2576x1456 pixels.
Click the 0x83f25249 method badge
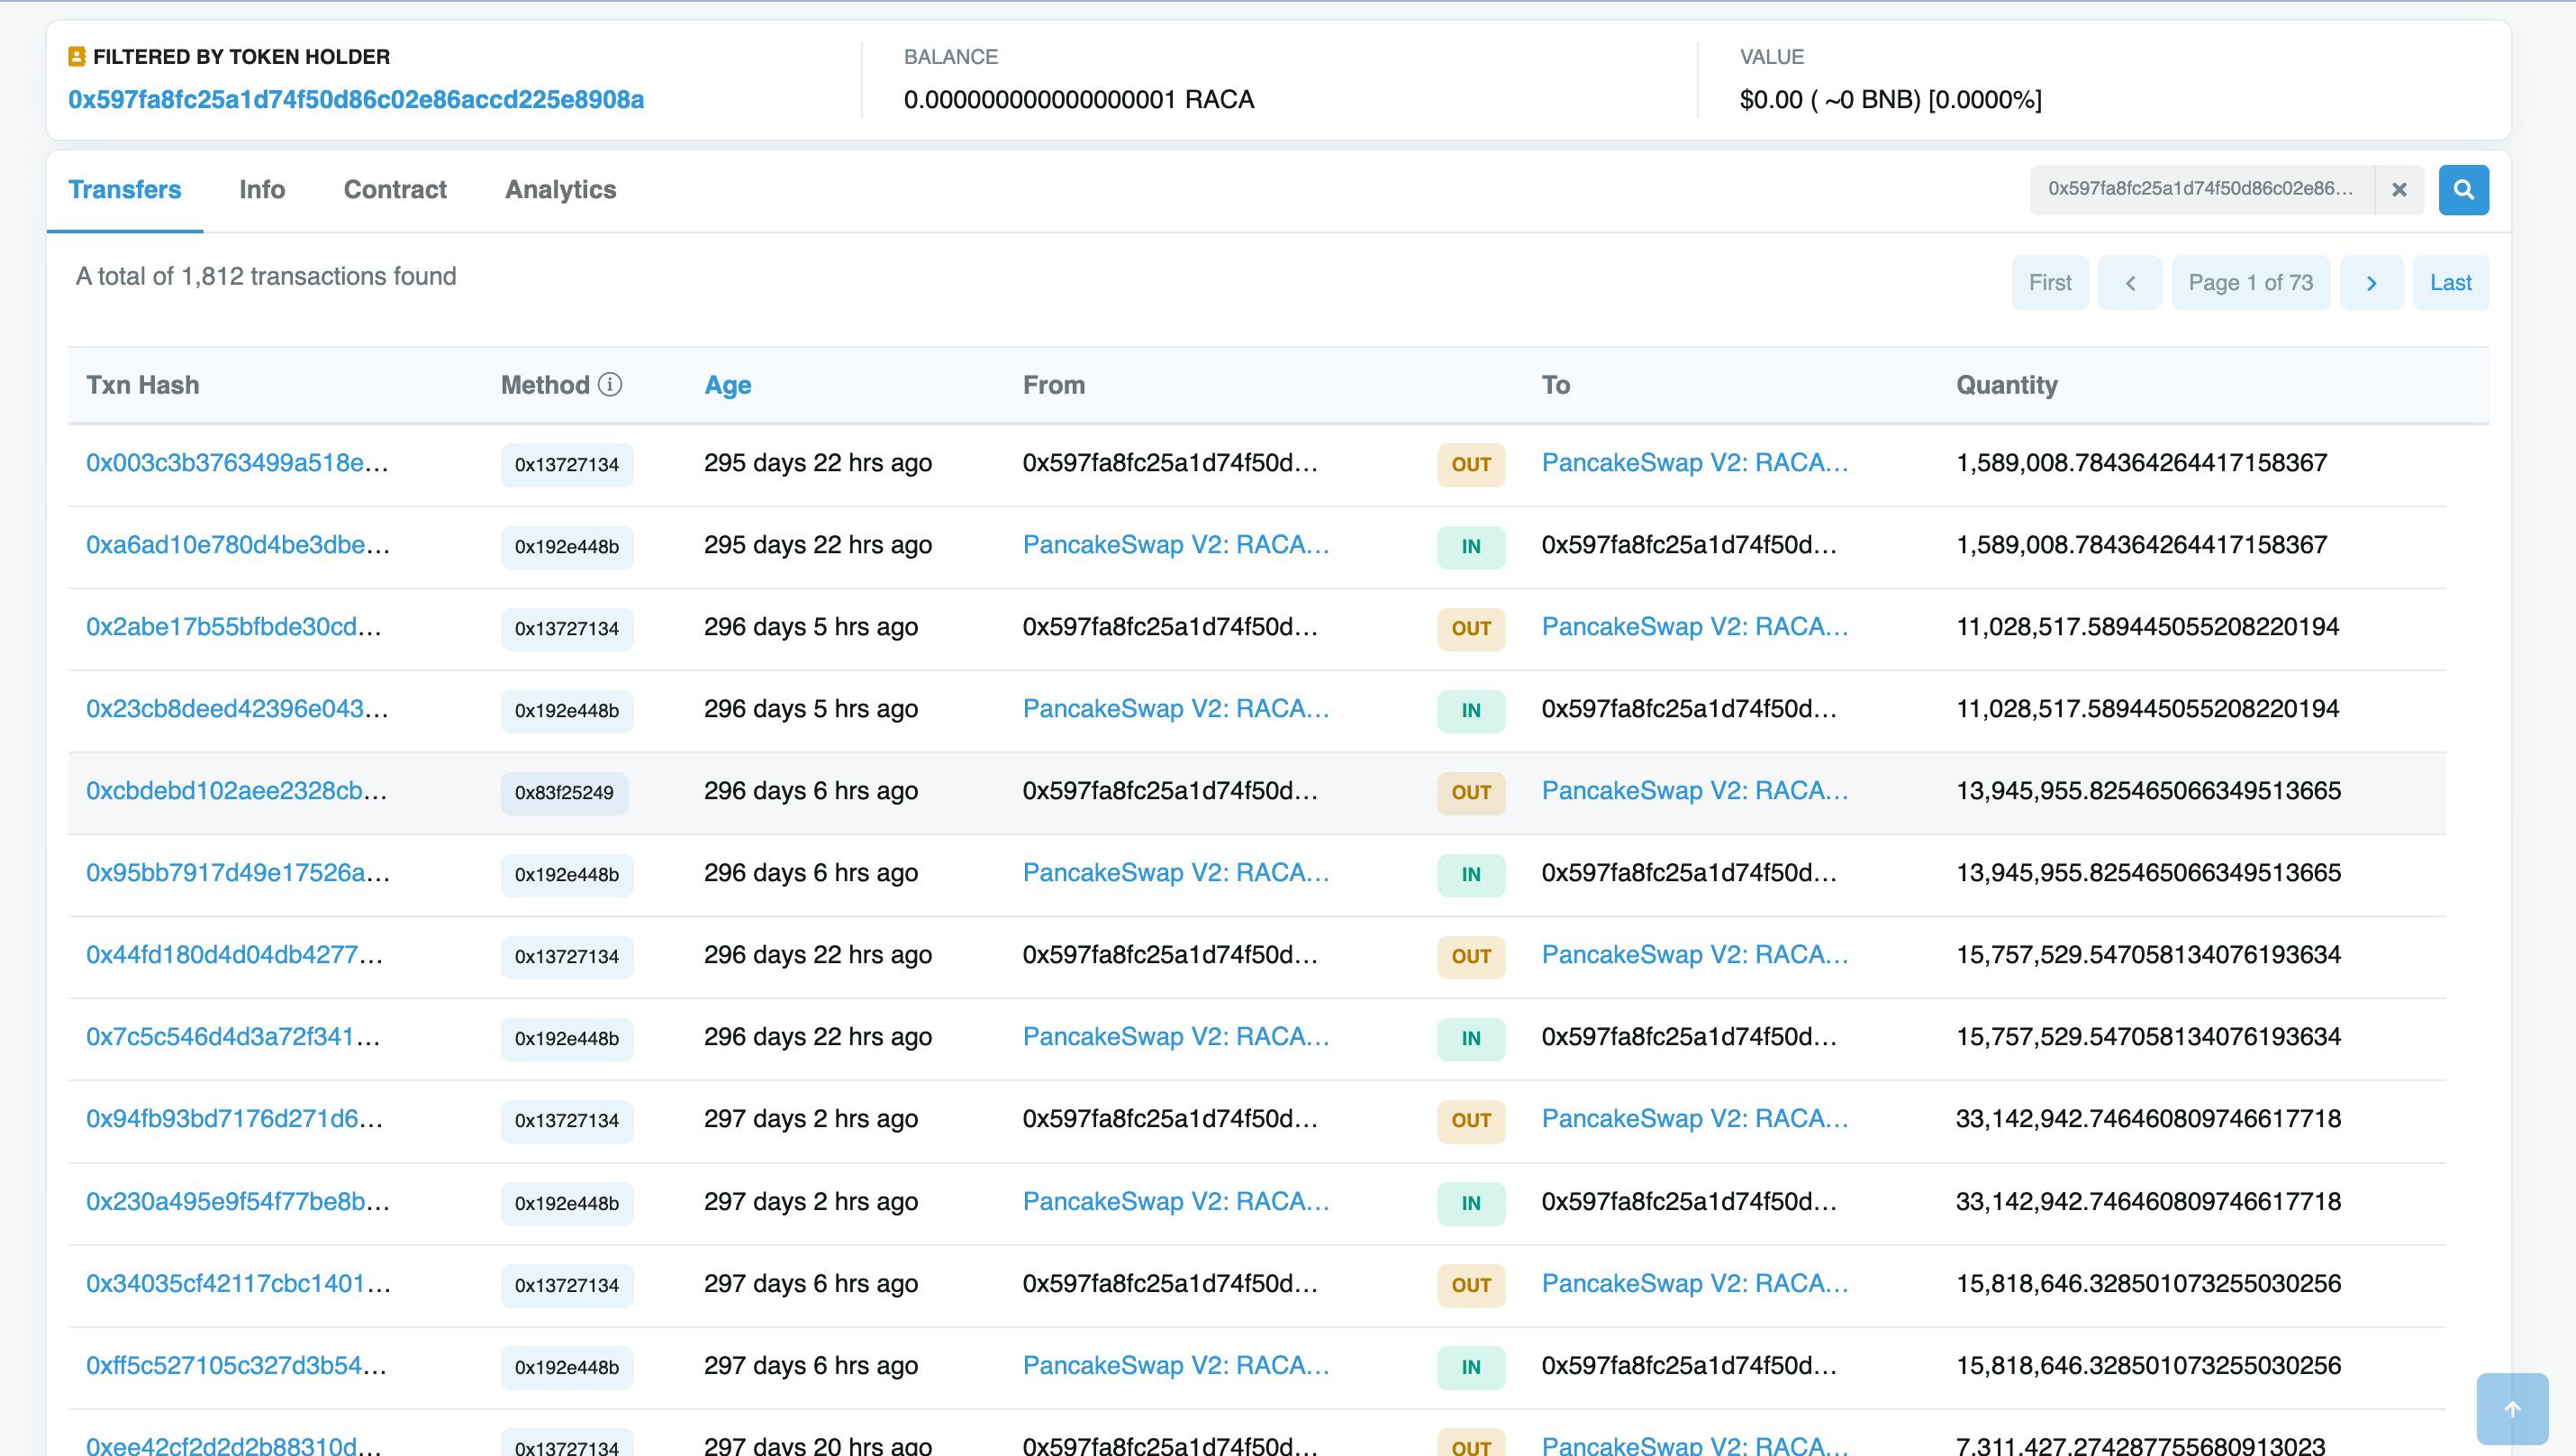click(x=565, y=793)
